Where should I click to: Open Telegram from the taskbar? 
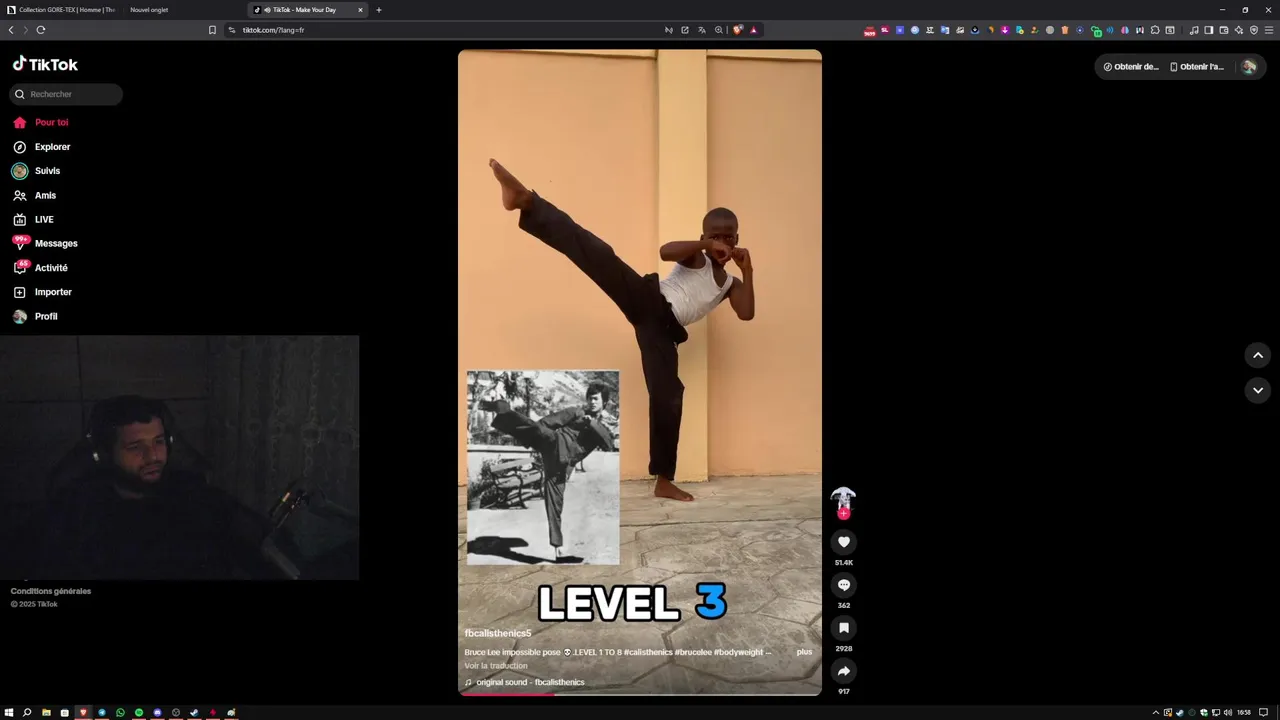[x=102, y=712]
